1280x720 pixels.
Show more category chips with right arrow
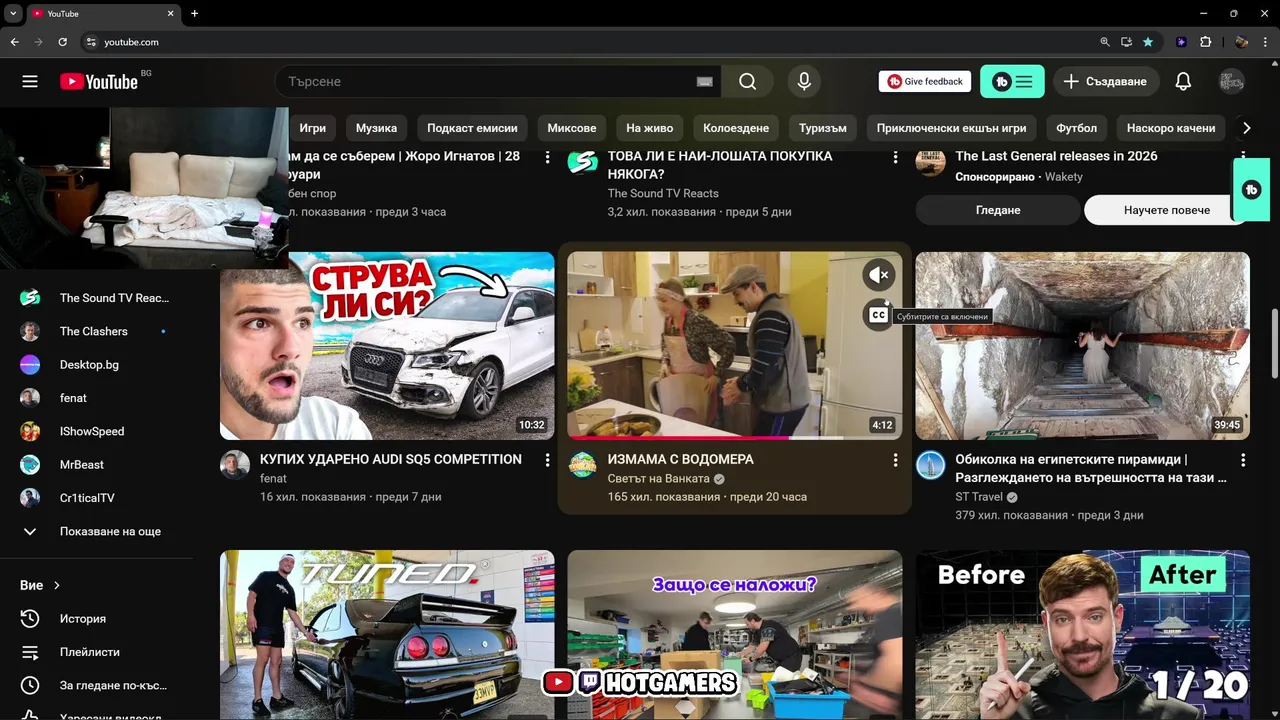(x=1246, y=128)
